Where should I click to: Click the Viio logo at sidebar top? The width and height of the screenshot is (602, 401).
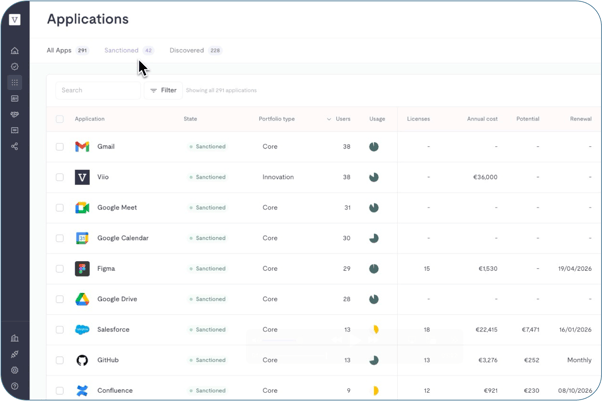pos(15,19)
